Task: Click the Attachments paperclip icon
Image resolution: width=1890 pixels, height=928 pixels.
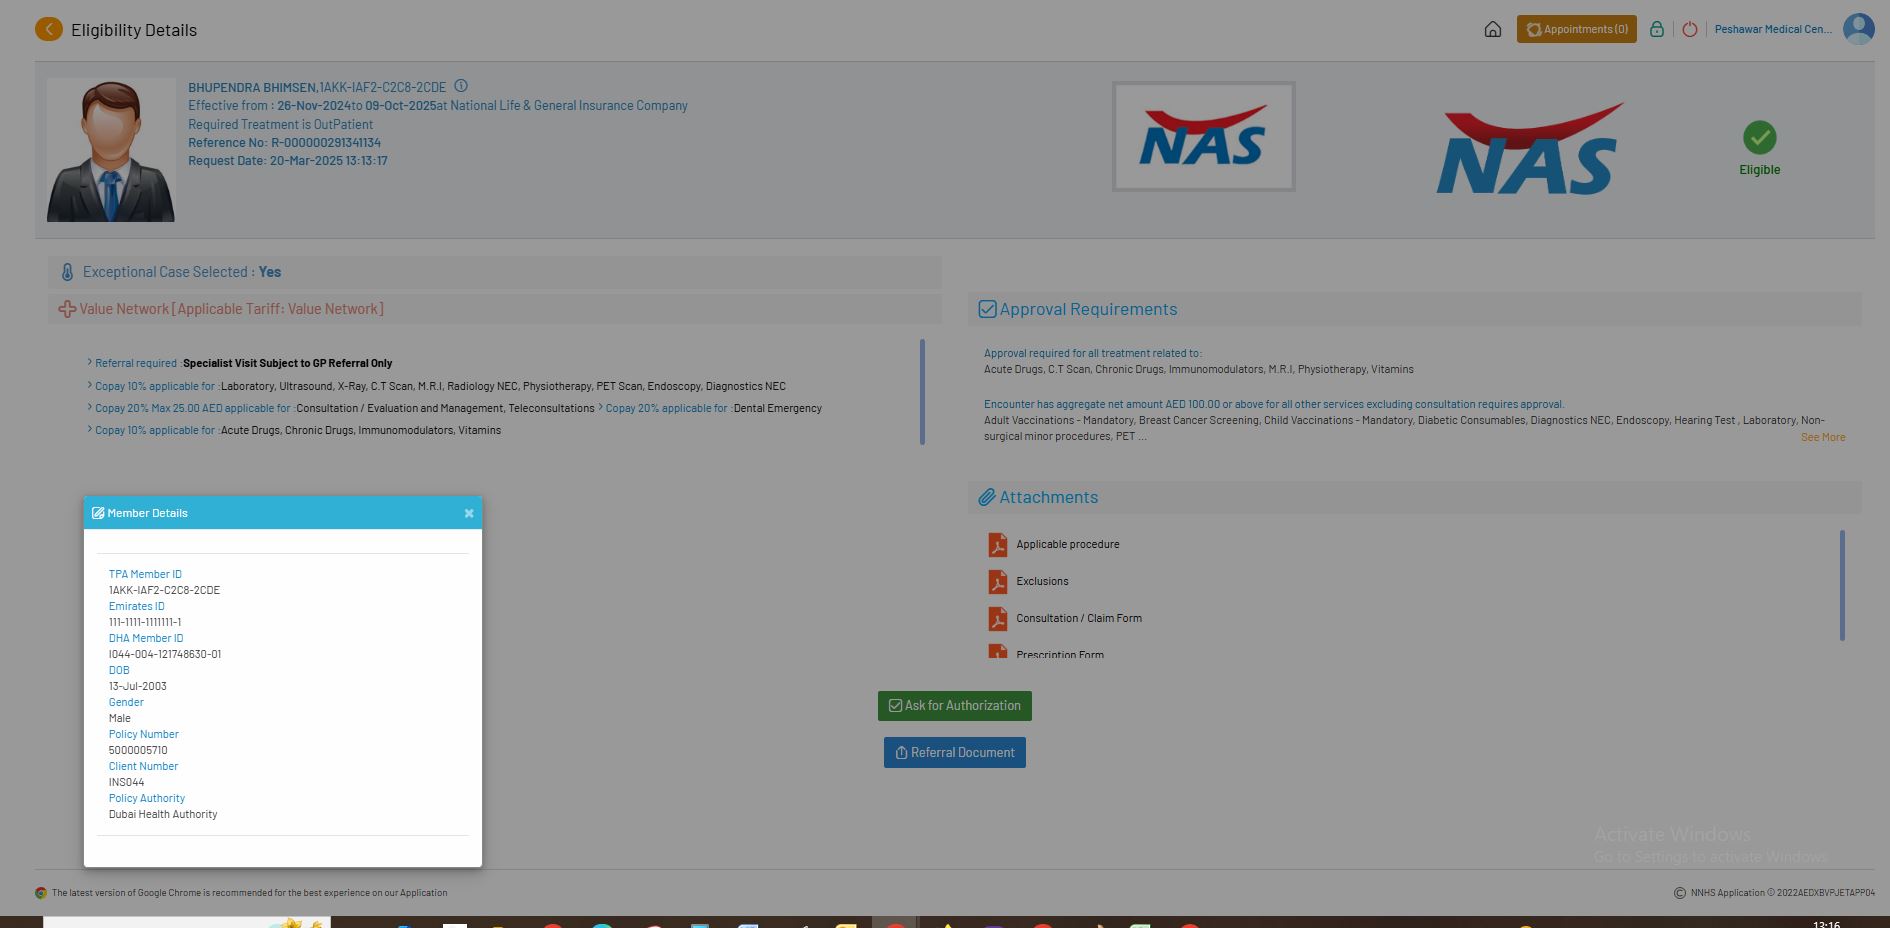Action: 987,497
